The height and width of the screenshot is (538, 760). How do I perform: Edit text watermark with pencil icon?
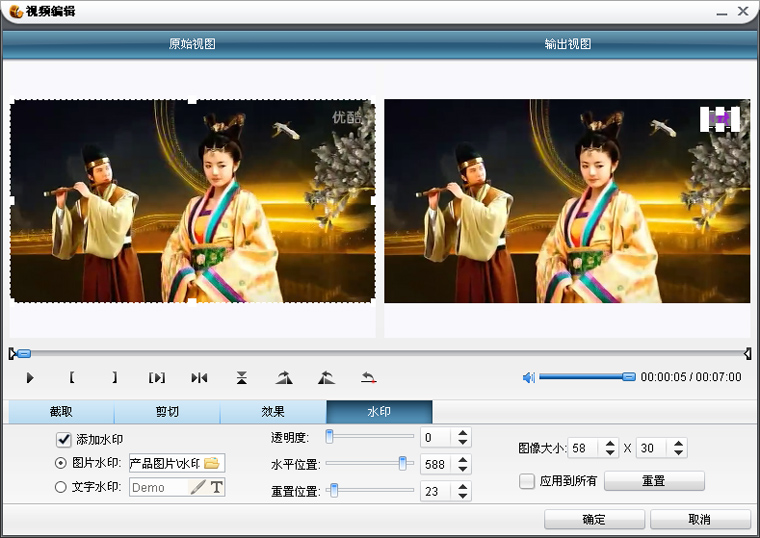[198, 487]
